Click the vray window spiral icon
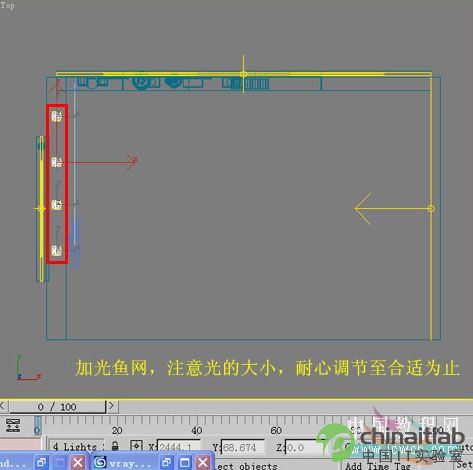The width and height of the screenshot is (473, 470). [100, 462]
